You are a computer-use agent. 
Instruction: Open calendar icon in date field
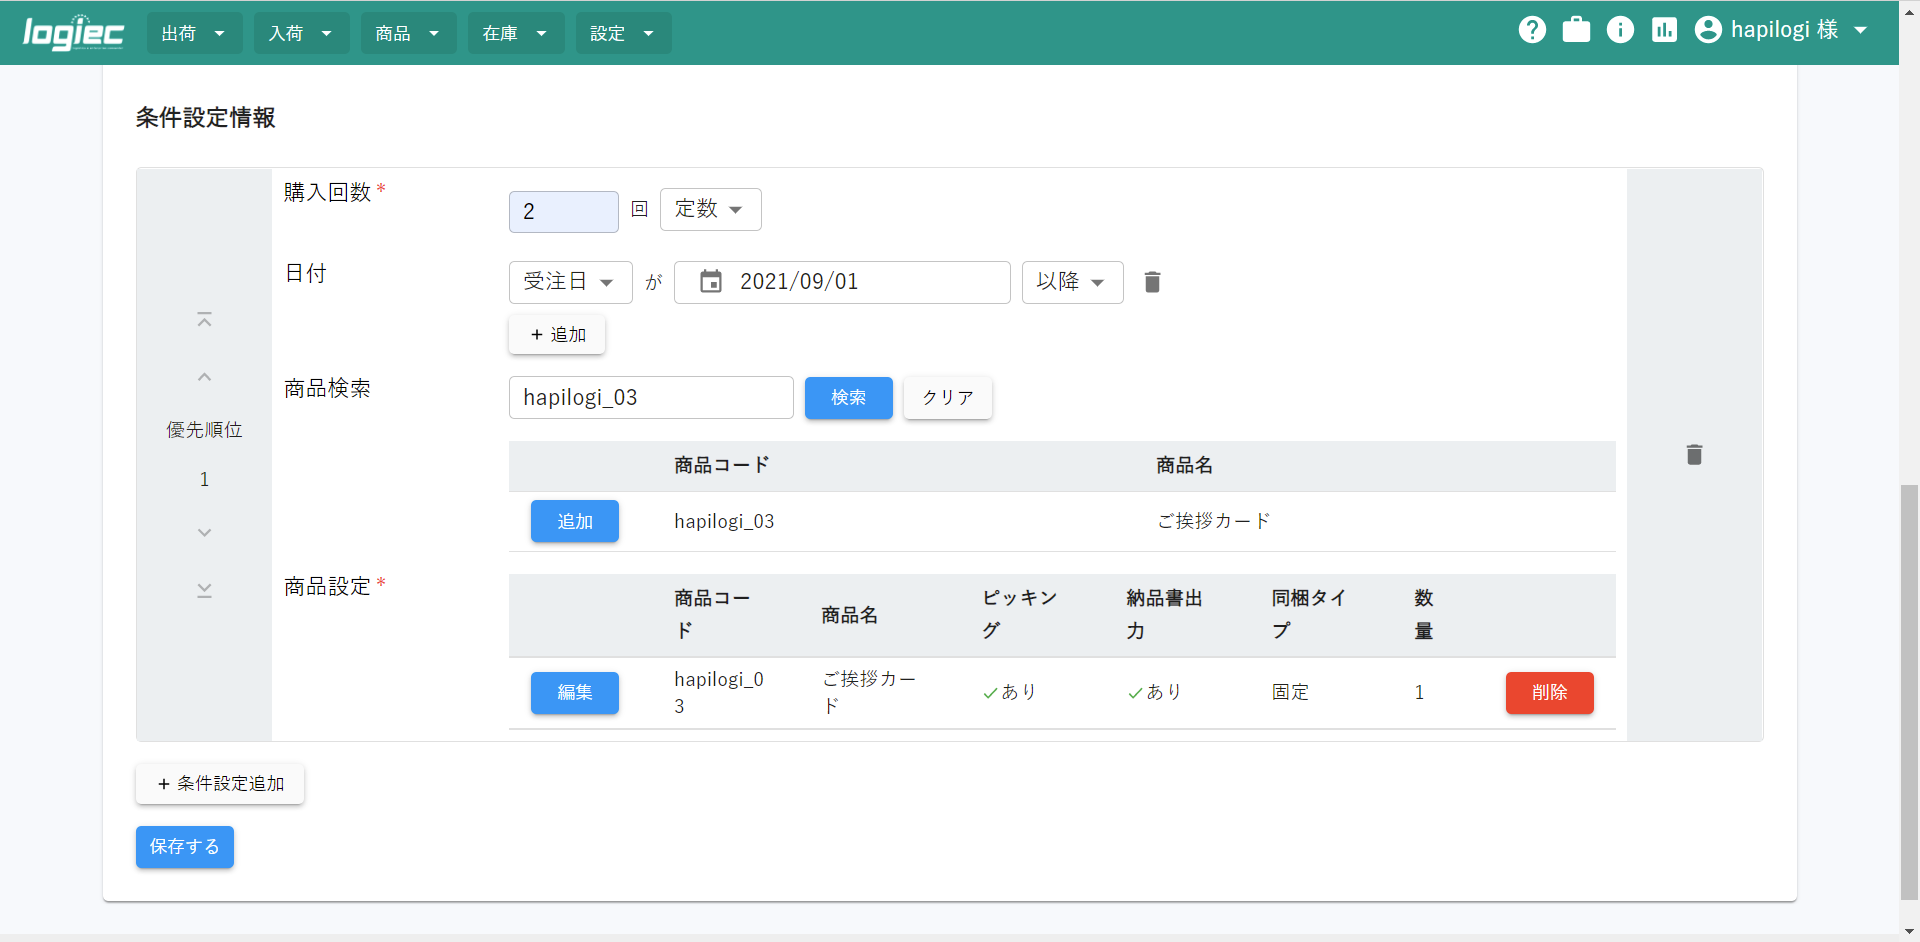click(711, 282)
